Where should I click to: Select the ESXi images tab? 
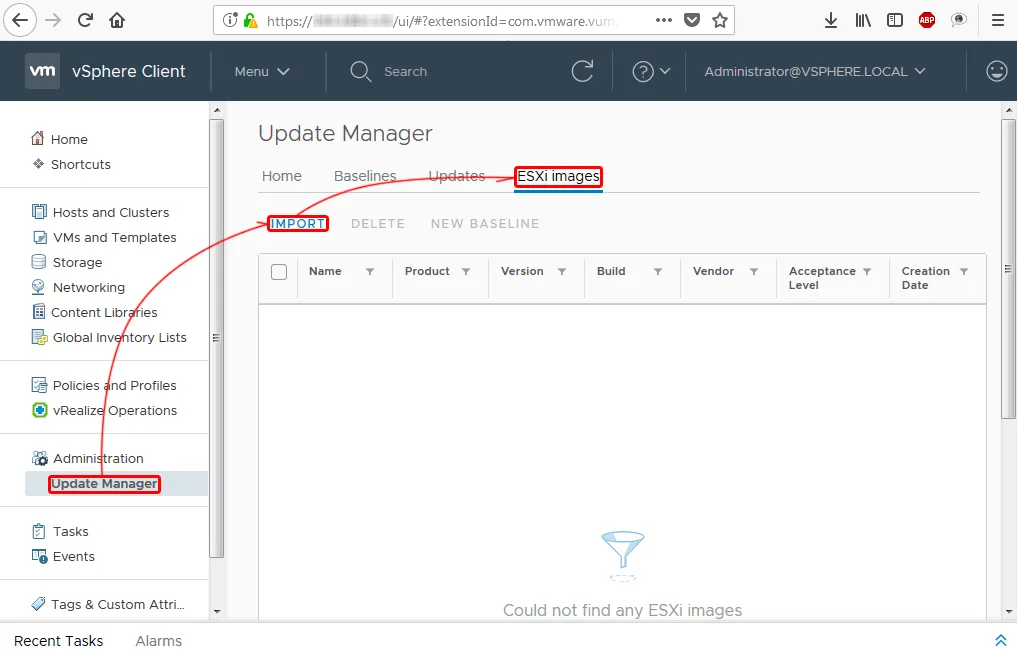558,176
